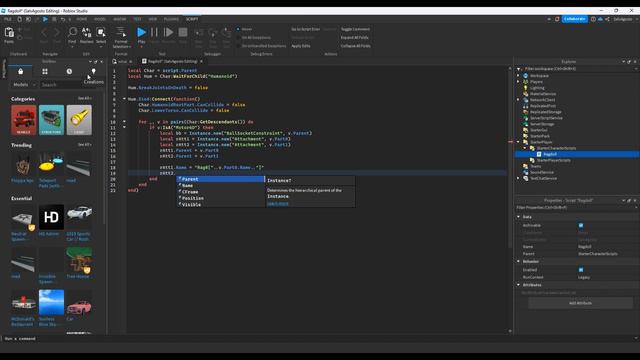Viewport: 640px width, 360px height.
Task: Expand the NetworkClient tree node
Action: tap(518, 100)
